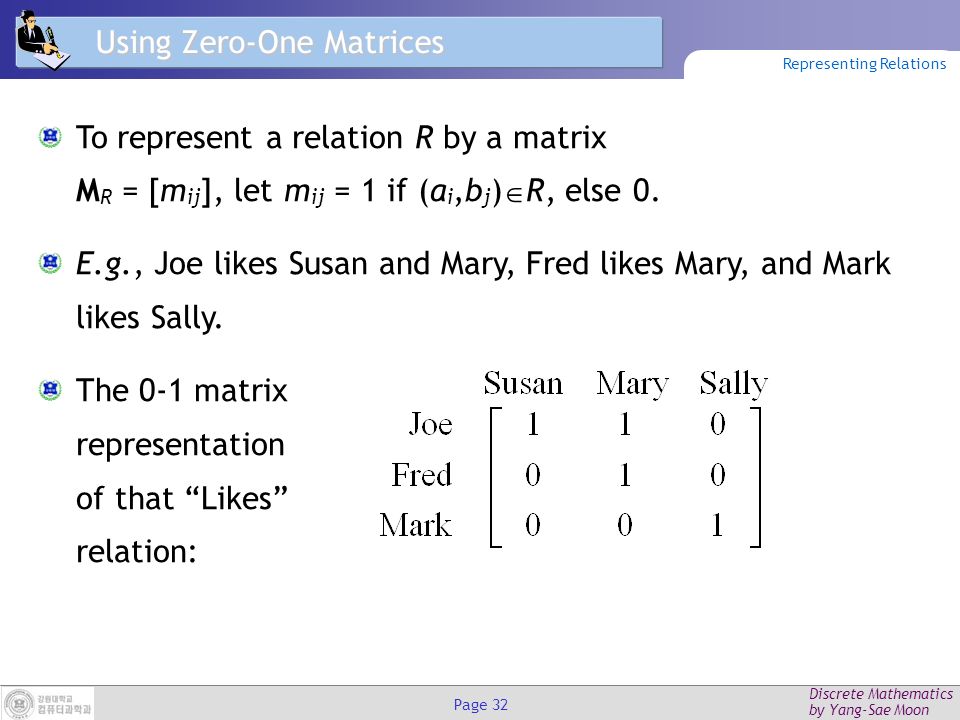Click the Korean department name in footer
960x720 pixels.
pyautogui.click(x=64, y=710)
